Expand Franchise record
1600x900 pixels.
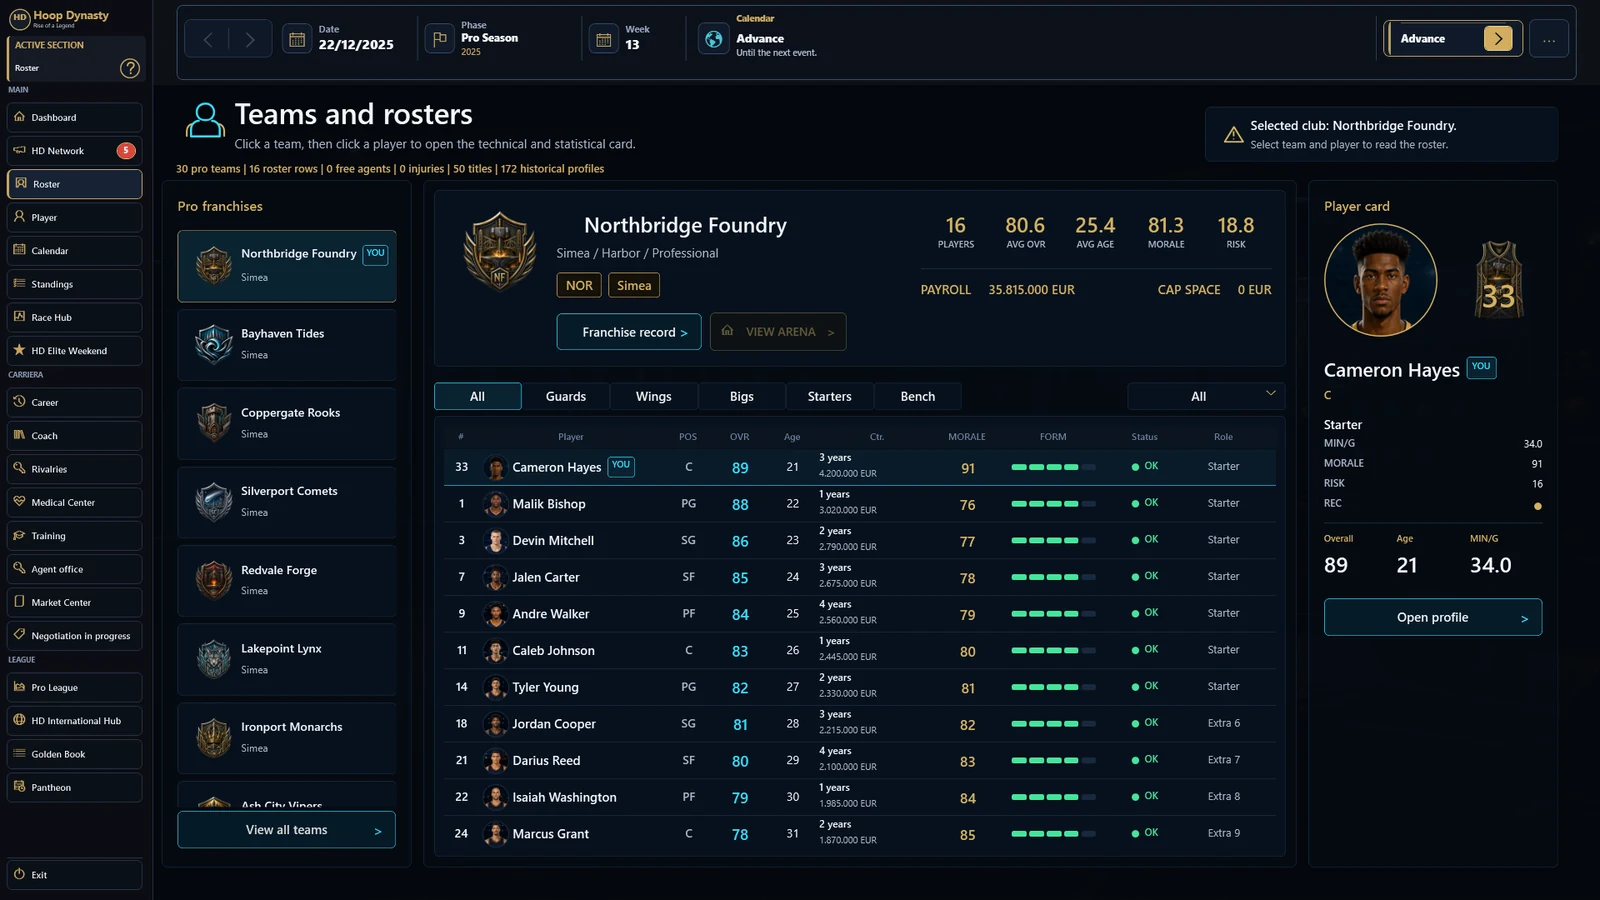pos(629,332)
